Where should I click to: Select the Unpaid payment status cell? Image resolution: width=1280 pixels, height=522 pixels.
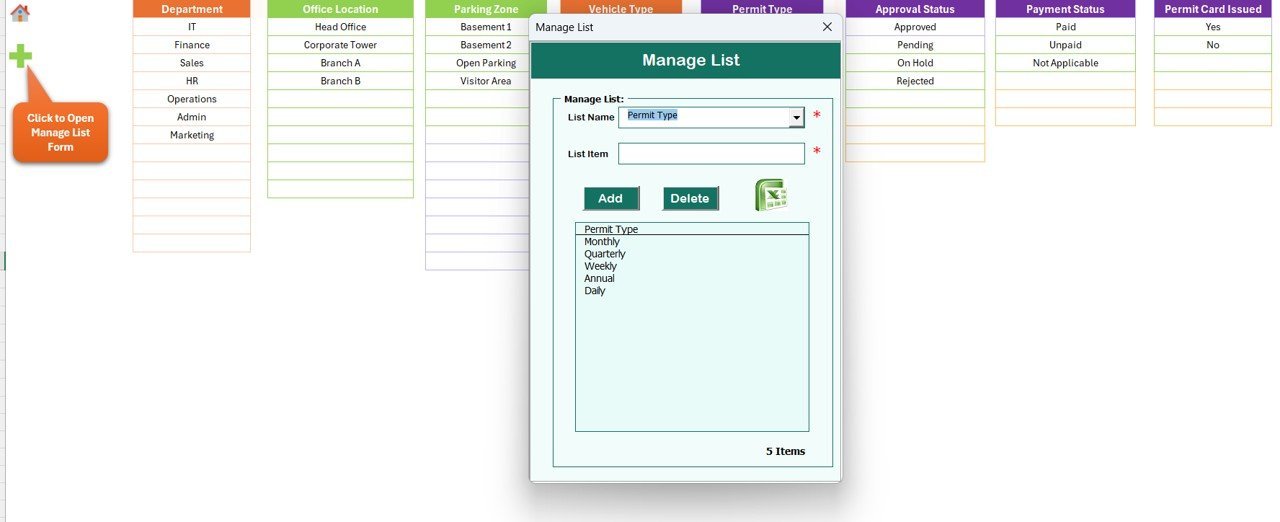point(1065,45)
